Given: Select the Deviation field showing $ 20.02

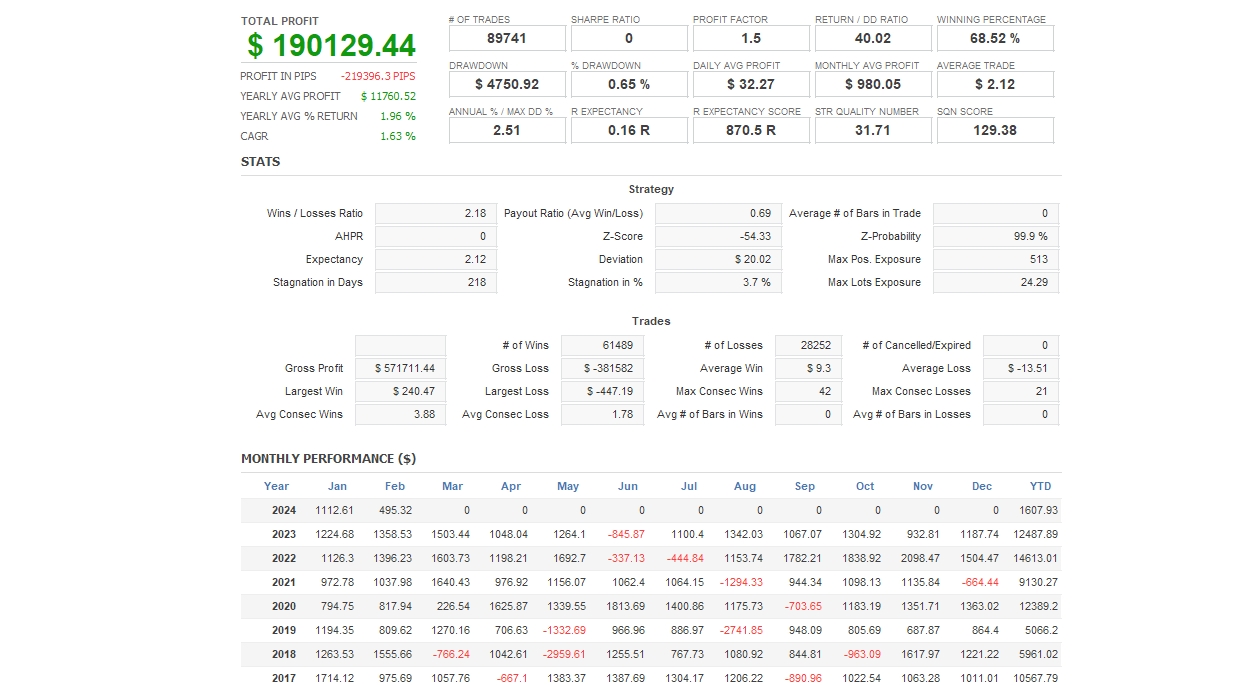Looking at the screenshot, I should click(x=718, y=259).
